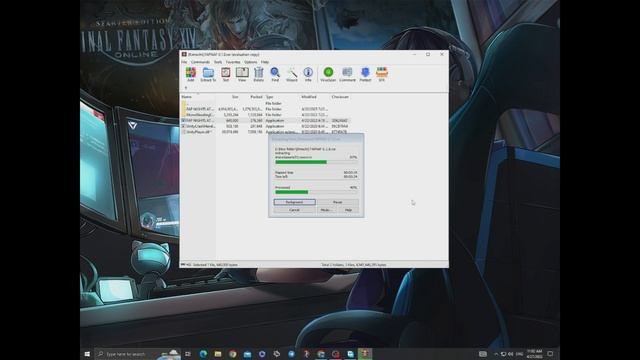This screenshot has width=640, height=360.
Task: Select the MonoBleedingEdge folder row
Action: [x=265, y=115]
